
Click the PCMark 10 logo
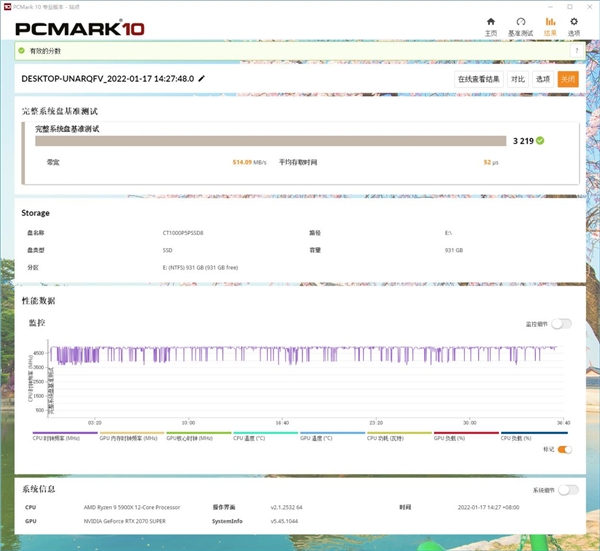pos(80,28)
